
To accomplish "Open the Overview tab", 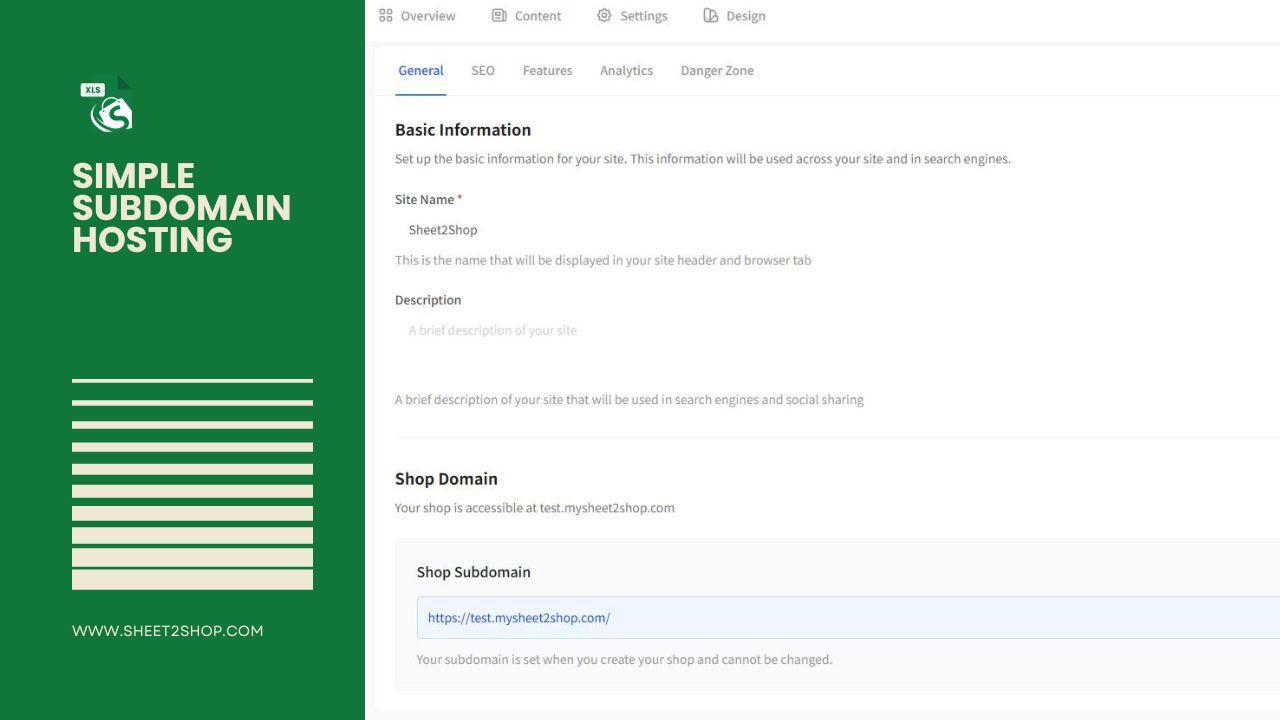I will [x=417, y=16].
